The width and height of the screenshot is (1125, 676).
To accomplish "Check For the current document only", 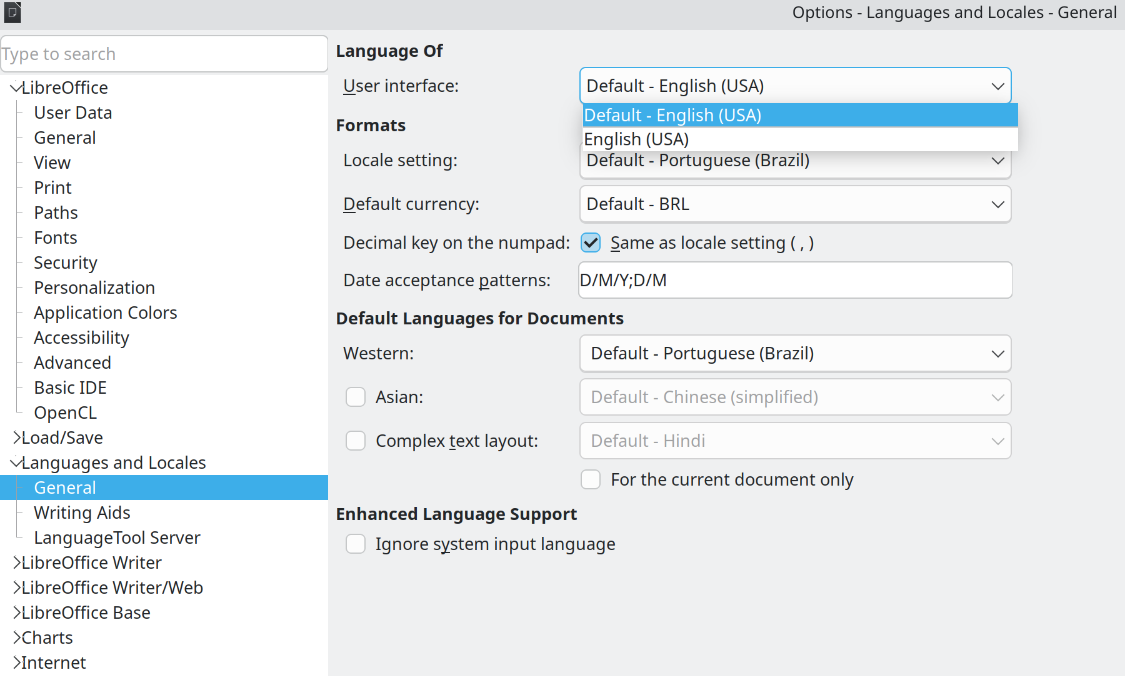I will click(x=590, y=479).
